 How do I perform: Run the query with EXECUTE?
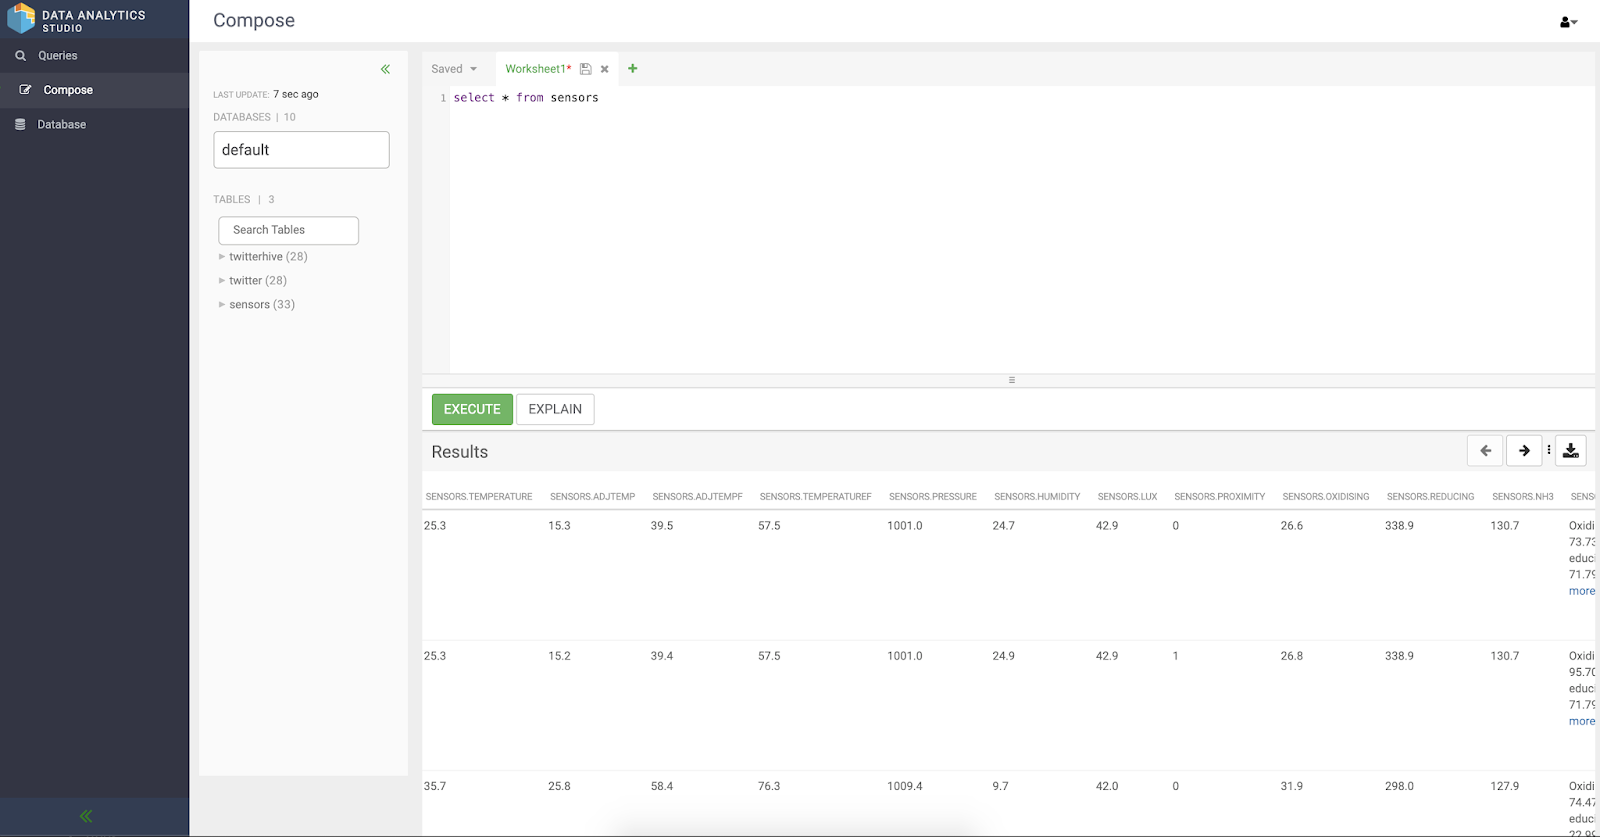472,409
